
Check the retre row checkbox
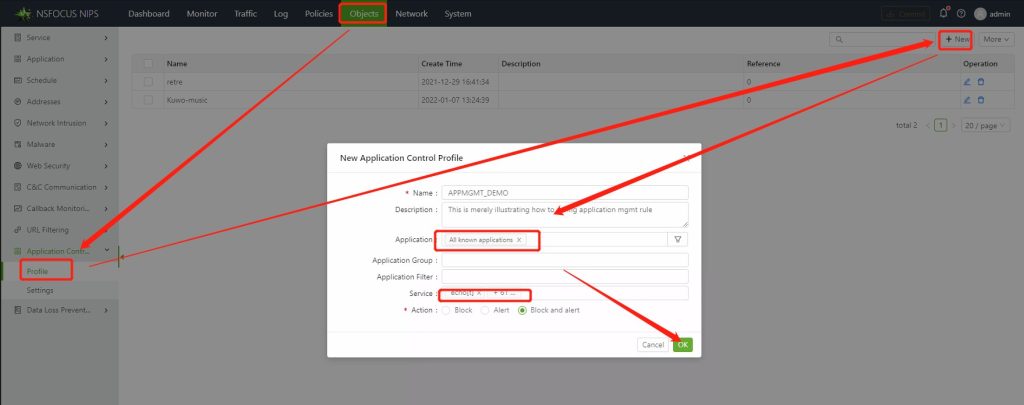click(x=148, y=82)
